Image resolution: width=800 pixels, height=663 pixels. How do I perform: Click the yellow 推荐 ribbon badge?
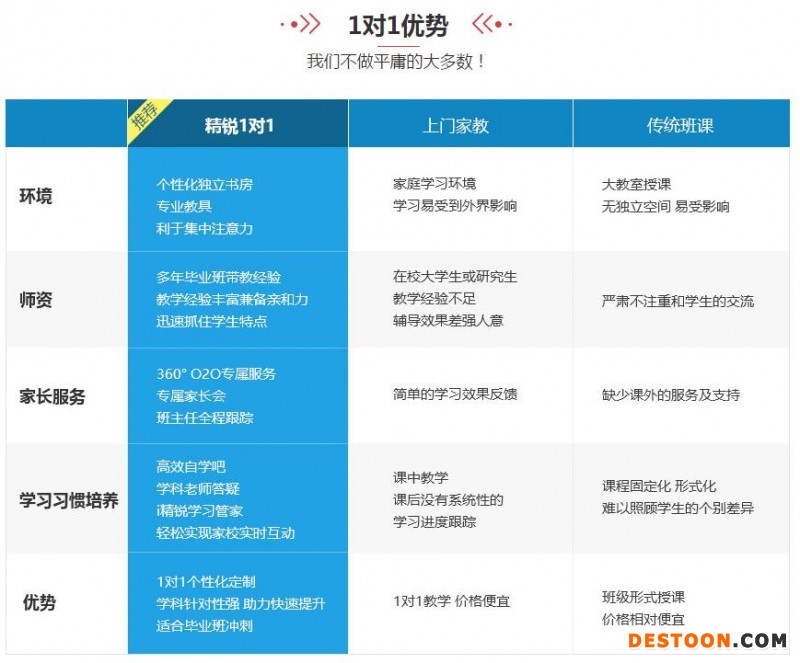pyautogui.click(x=146, y=119)
